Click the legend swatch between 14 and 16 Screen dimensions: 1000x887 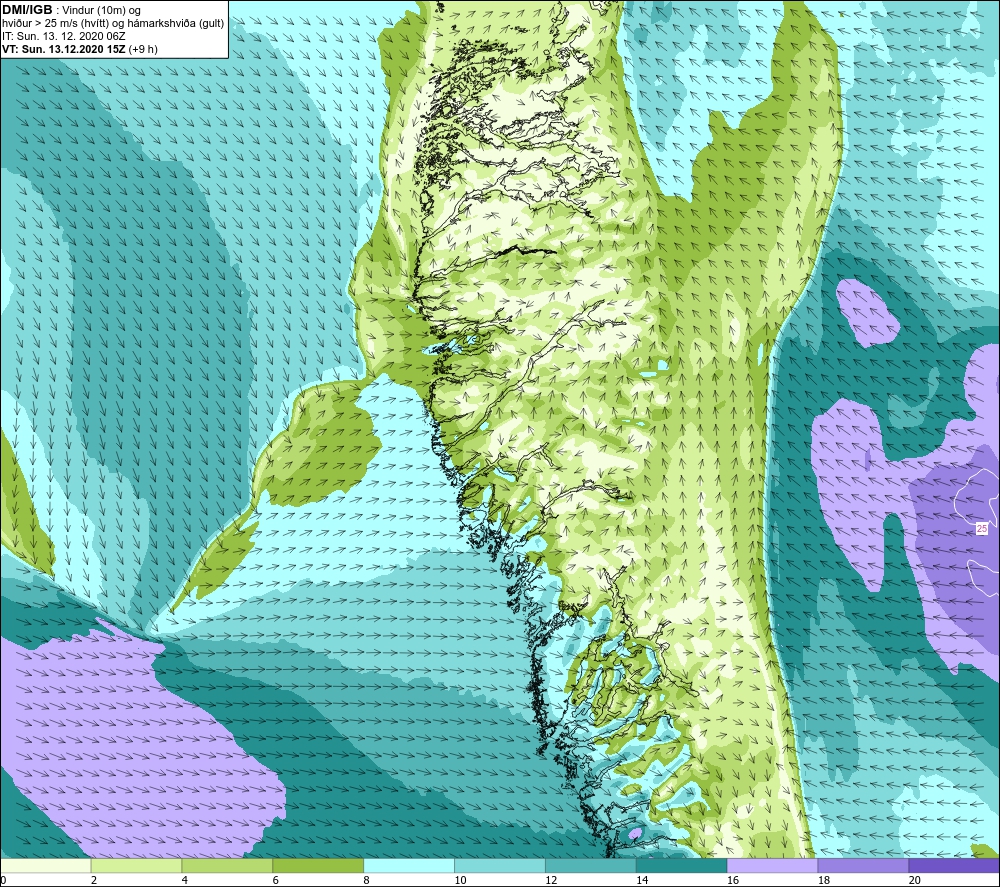click(682, 865)
